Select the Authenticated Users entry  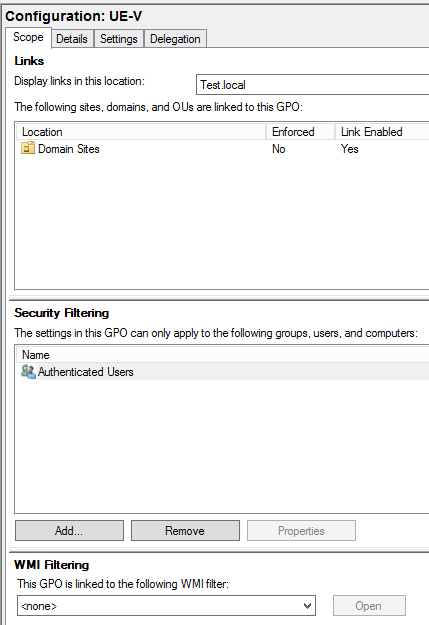point(222,371)
